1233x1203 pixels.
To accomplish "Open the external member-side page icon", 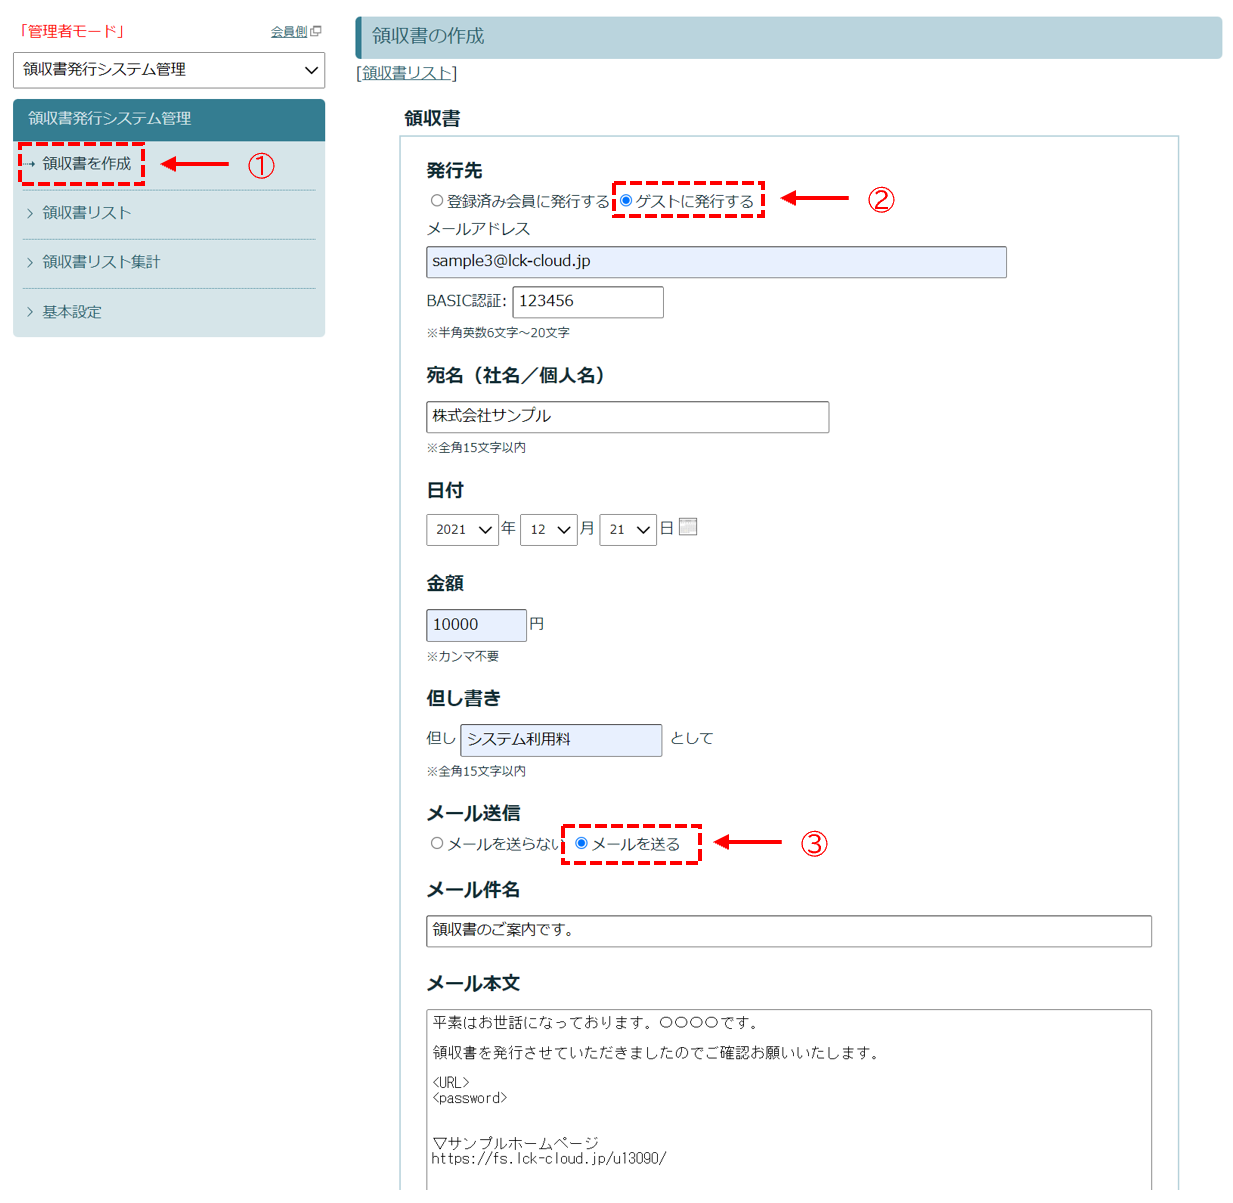I will tap(315, 31).
